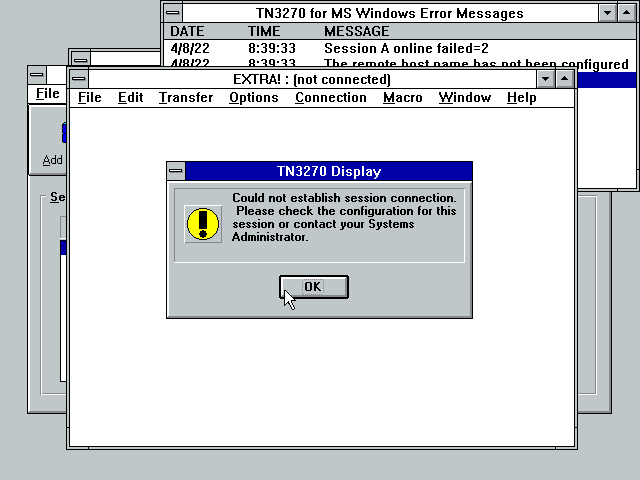Select 'The remote host name has not been configured' row
The width and height of the screenshot is (640, 480).
(x=400, y=62)
